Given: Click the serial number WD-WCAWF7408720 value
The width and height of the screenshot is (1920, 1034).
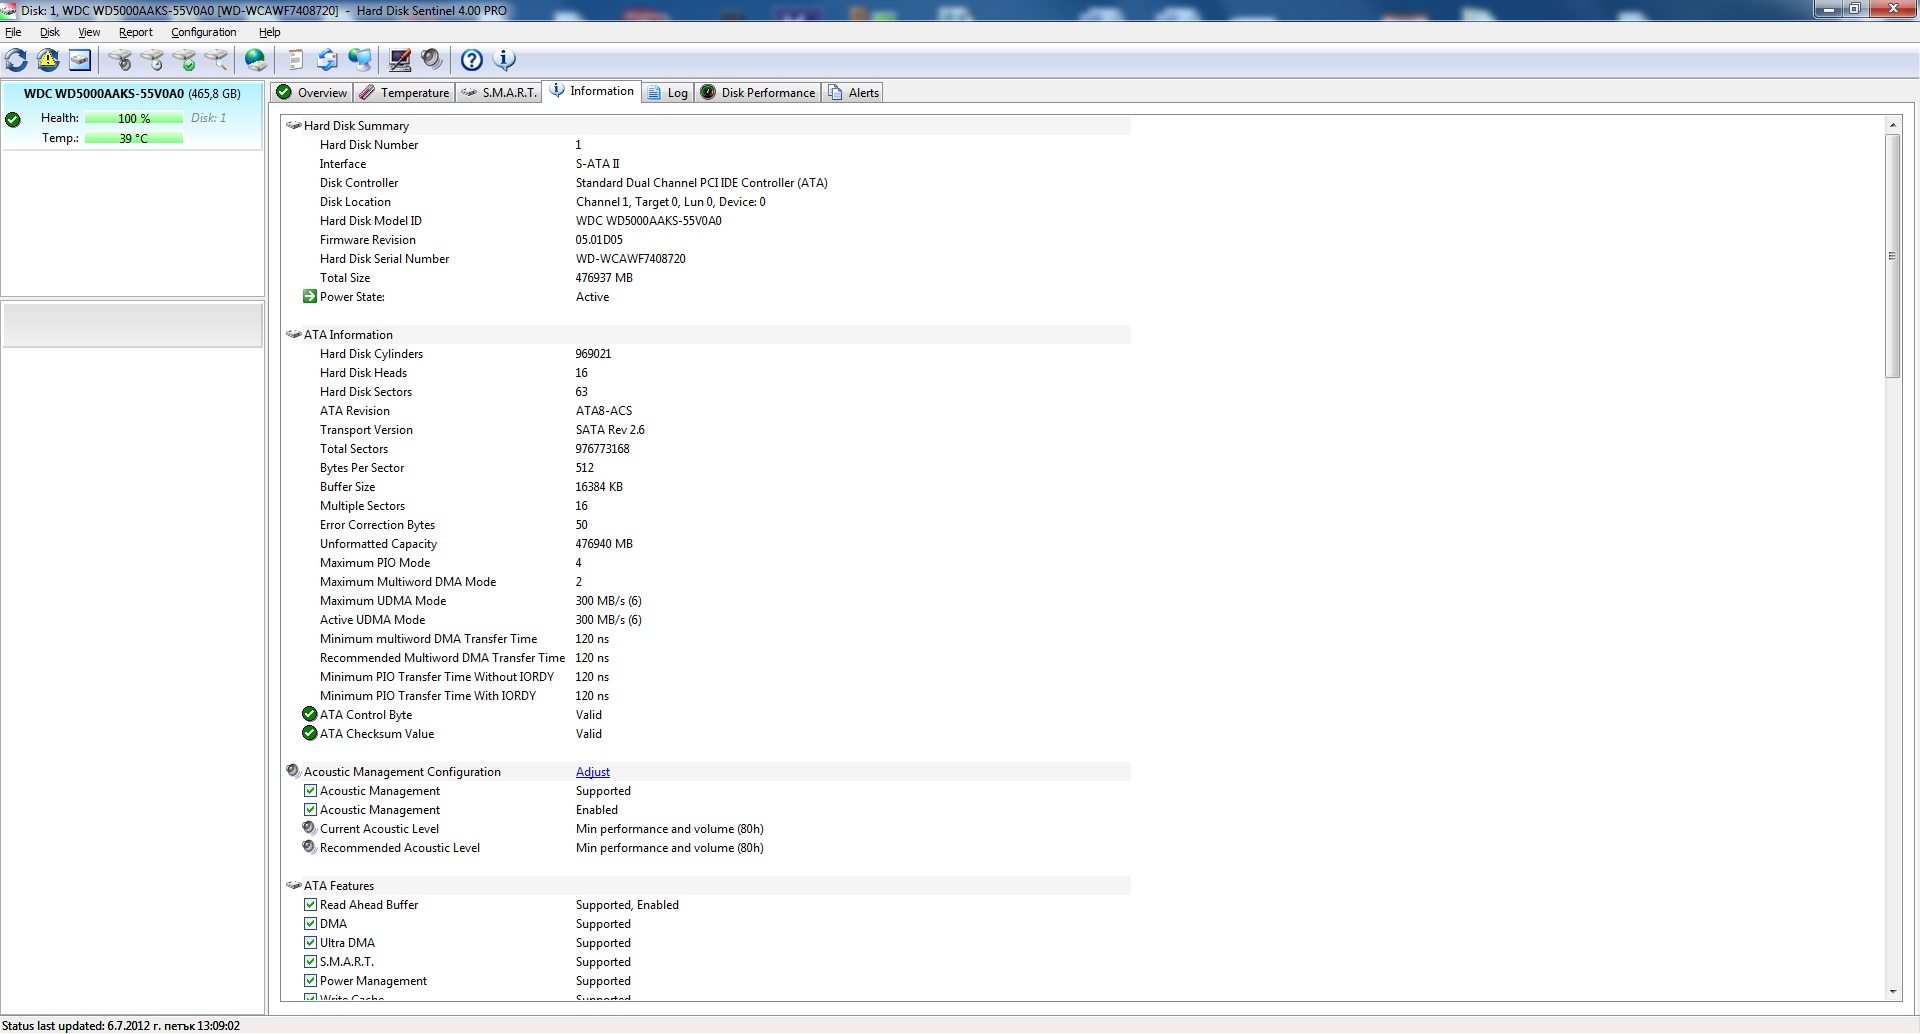Looking at the screenshot, I should 630,258.
